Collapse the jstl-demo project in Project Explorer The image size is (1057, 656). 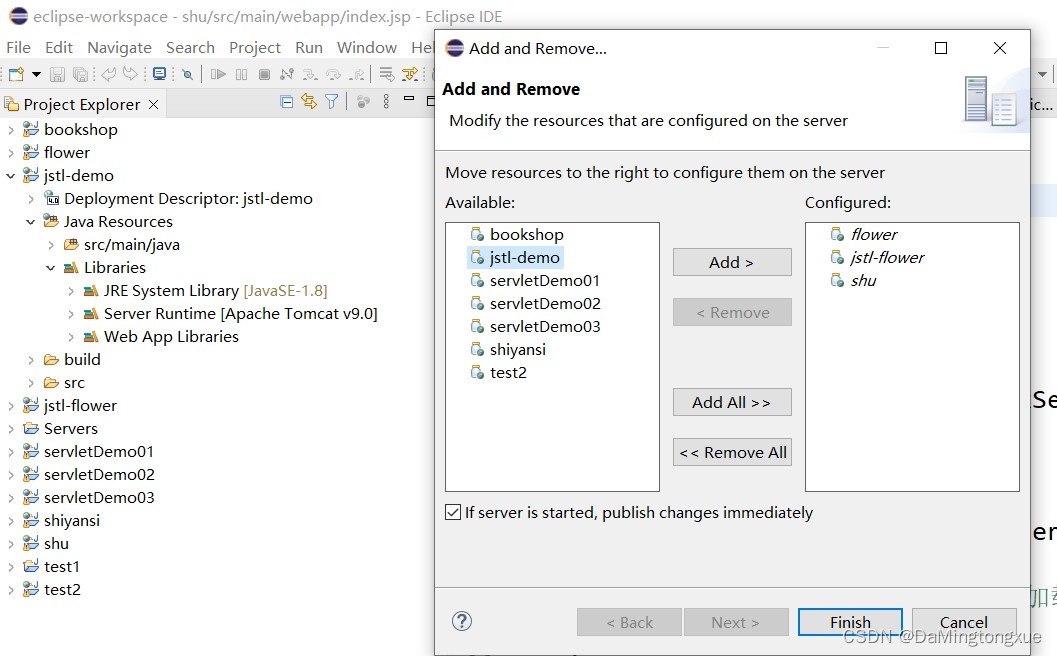point(8,175)
